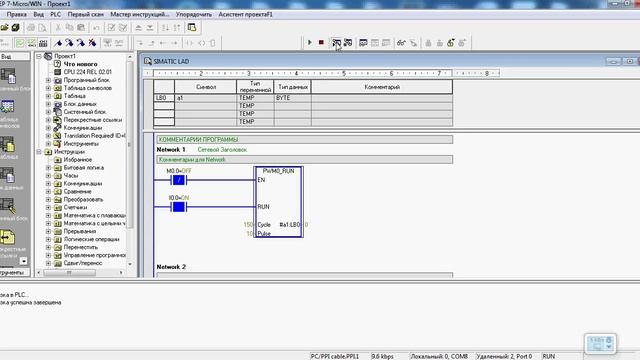The width and height of the screenshot is (640, 360).
Task: Expand Програмный блок tree node
Action: point(48,80)
